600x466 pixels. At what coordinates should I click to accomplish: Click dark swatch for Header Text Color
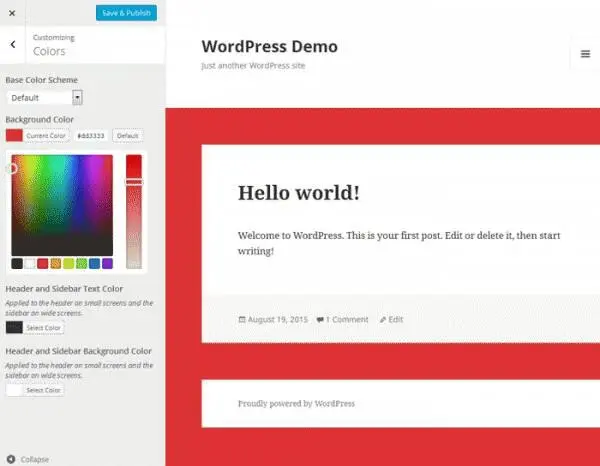(14, 328)
